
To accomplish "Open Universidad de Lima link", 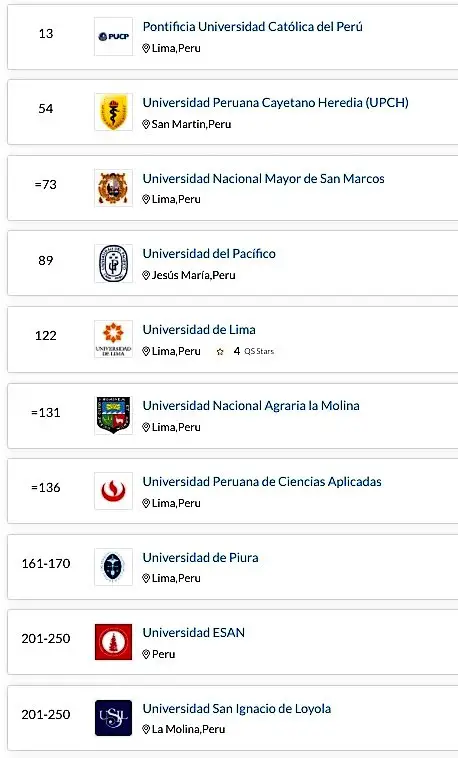I will point(199,330).
